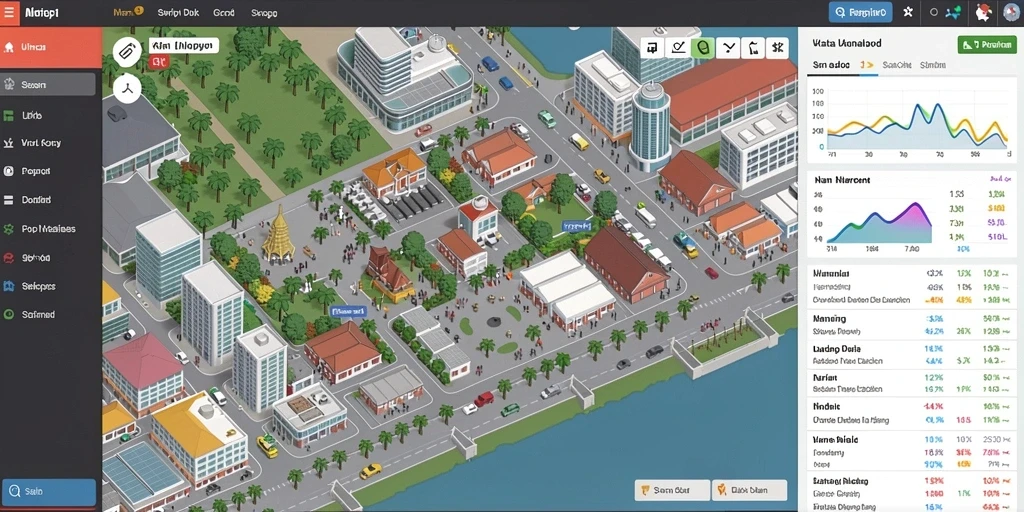Click the stacked-bars icon beside 'Donfed'
1024x512 pixels.
8,200
